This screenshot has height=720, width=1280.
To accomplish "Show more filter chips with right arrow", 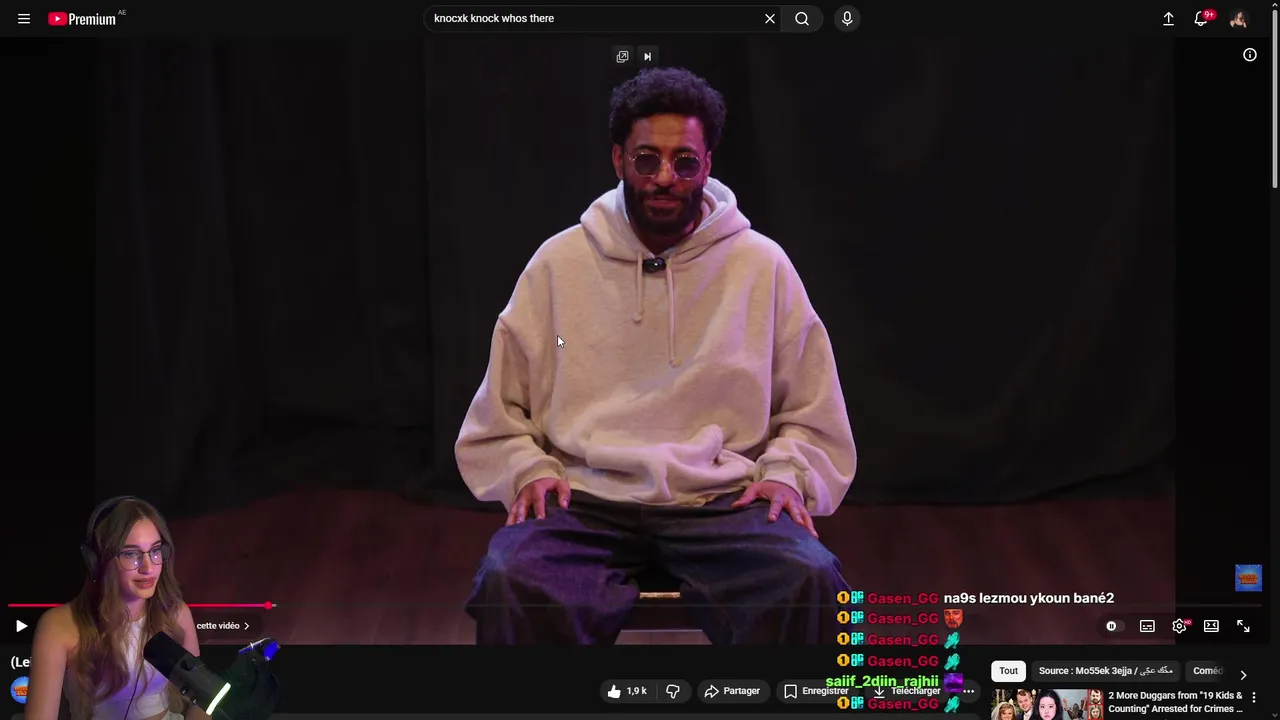I will point(1243,675).
